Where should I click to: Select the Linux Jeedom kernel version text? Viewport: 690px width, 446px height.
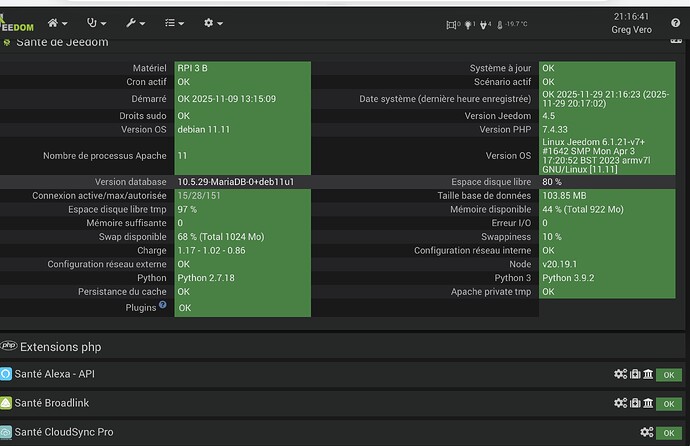[x=596, y=156]
